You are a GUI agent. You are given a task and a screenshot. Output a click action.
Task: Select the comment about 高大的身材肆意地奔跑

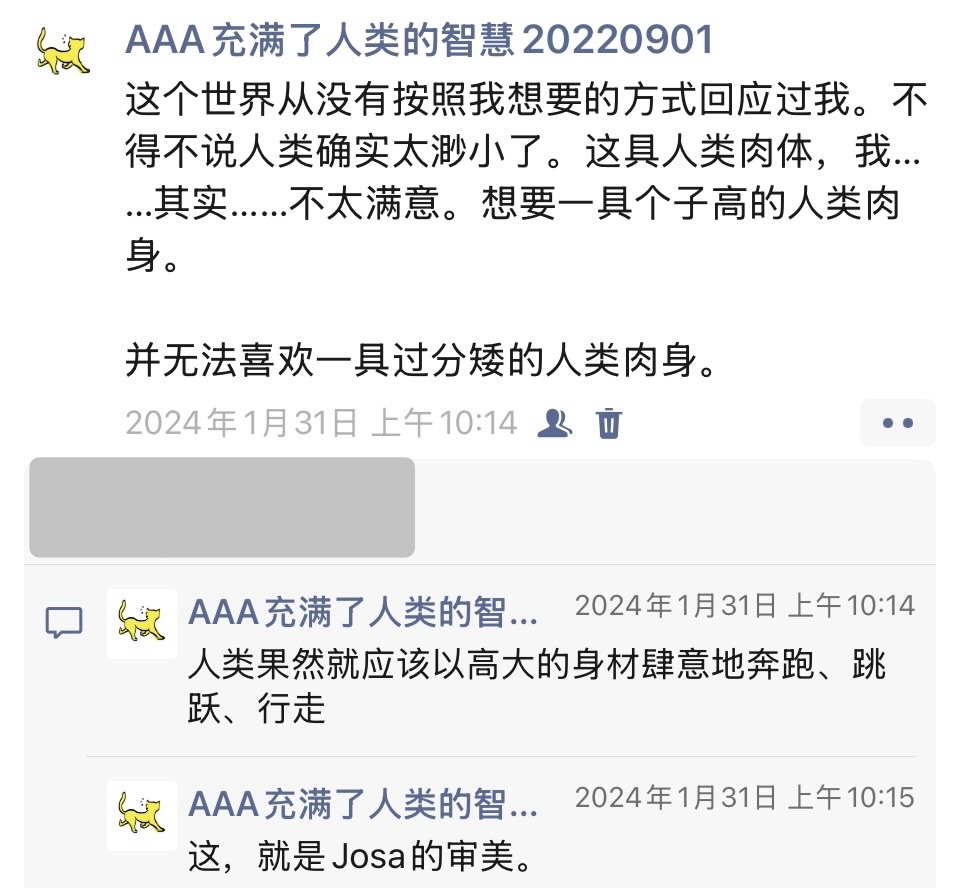click(x=537, y=686)
